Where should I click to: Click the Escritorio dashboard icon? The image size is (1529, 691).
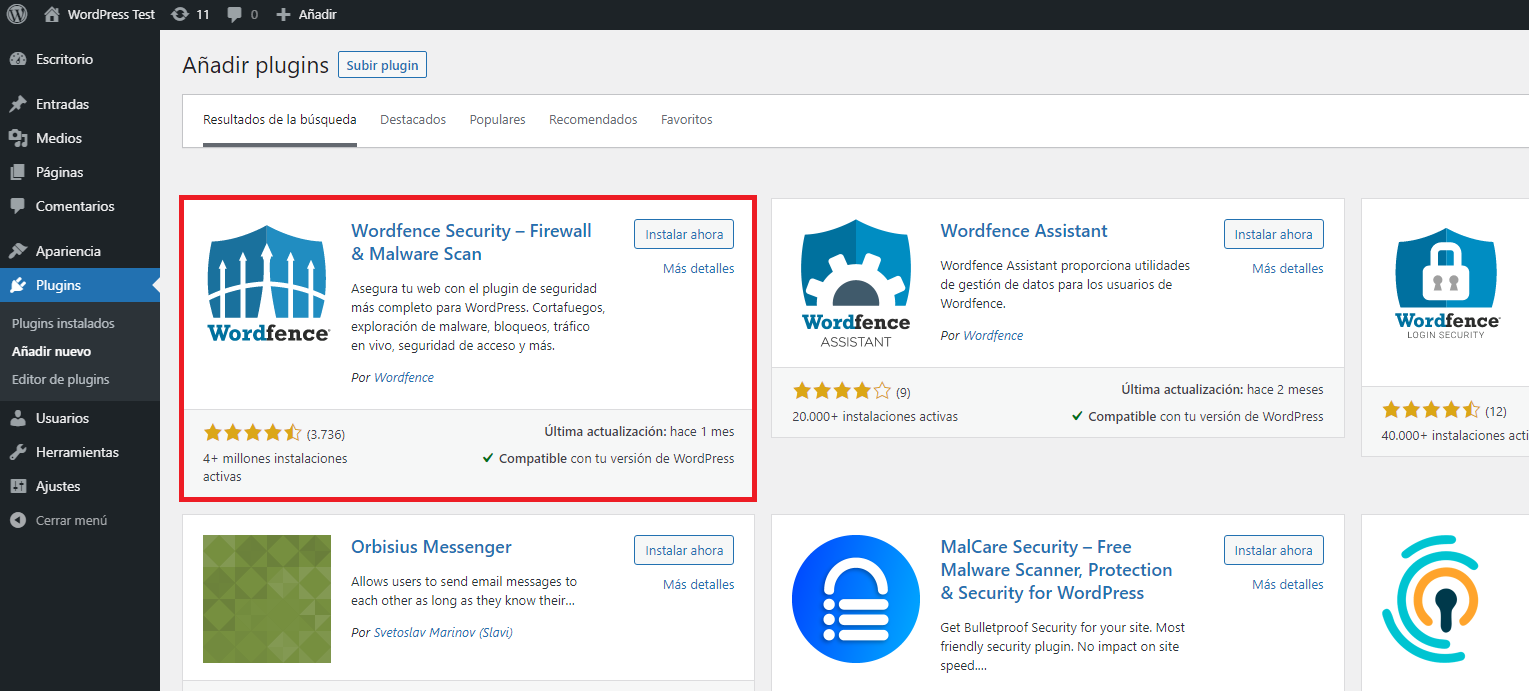click(x=18, y=59)
